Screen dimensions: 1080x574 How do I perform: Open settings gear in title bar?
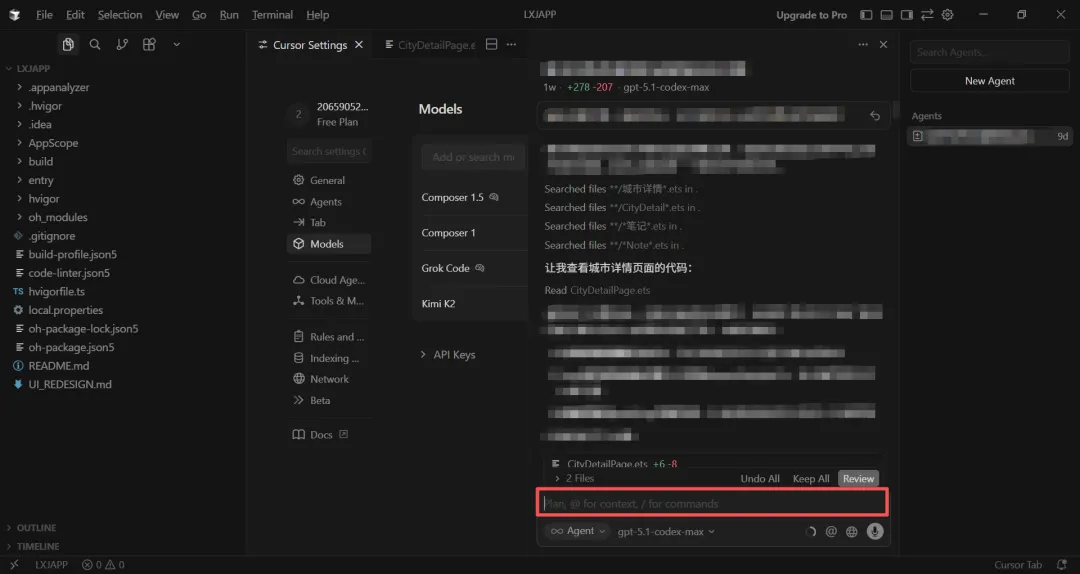tap(948, 14)
